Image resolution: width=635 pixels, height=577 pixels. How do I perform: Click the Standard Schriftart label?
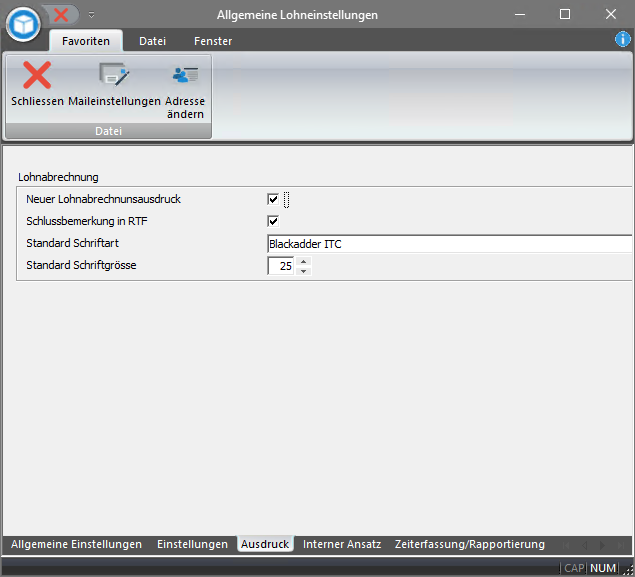pos(72,243)
